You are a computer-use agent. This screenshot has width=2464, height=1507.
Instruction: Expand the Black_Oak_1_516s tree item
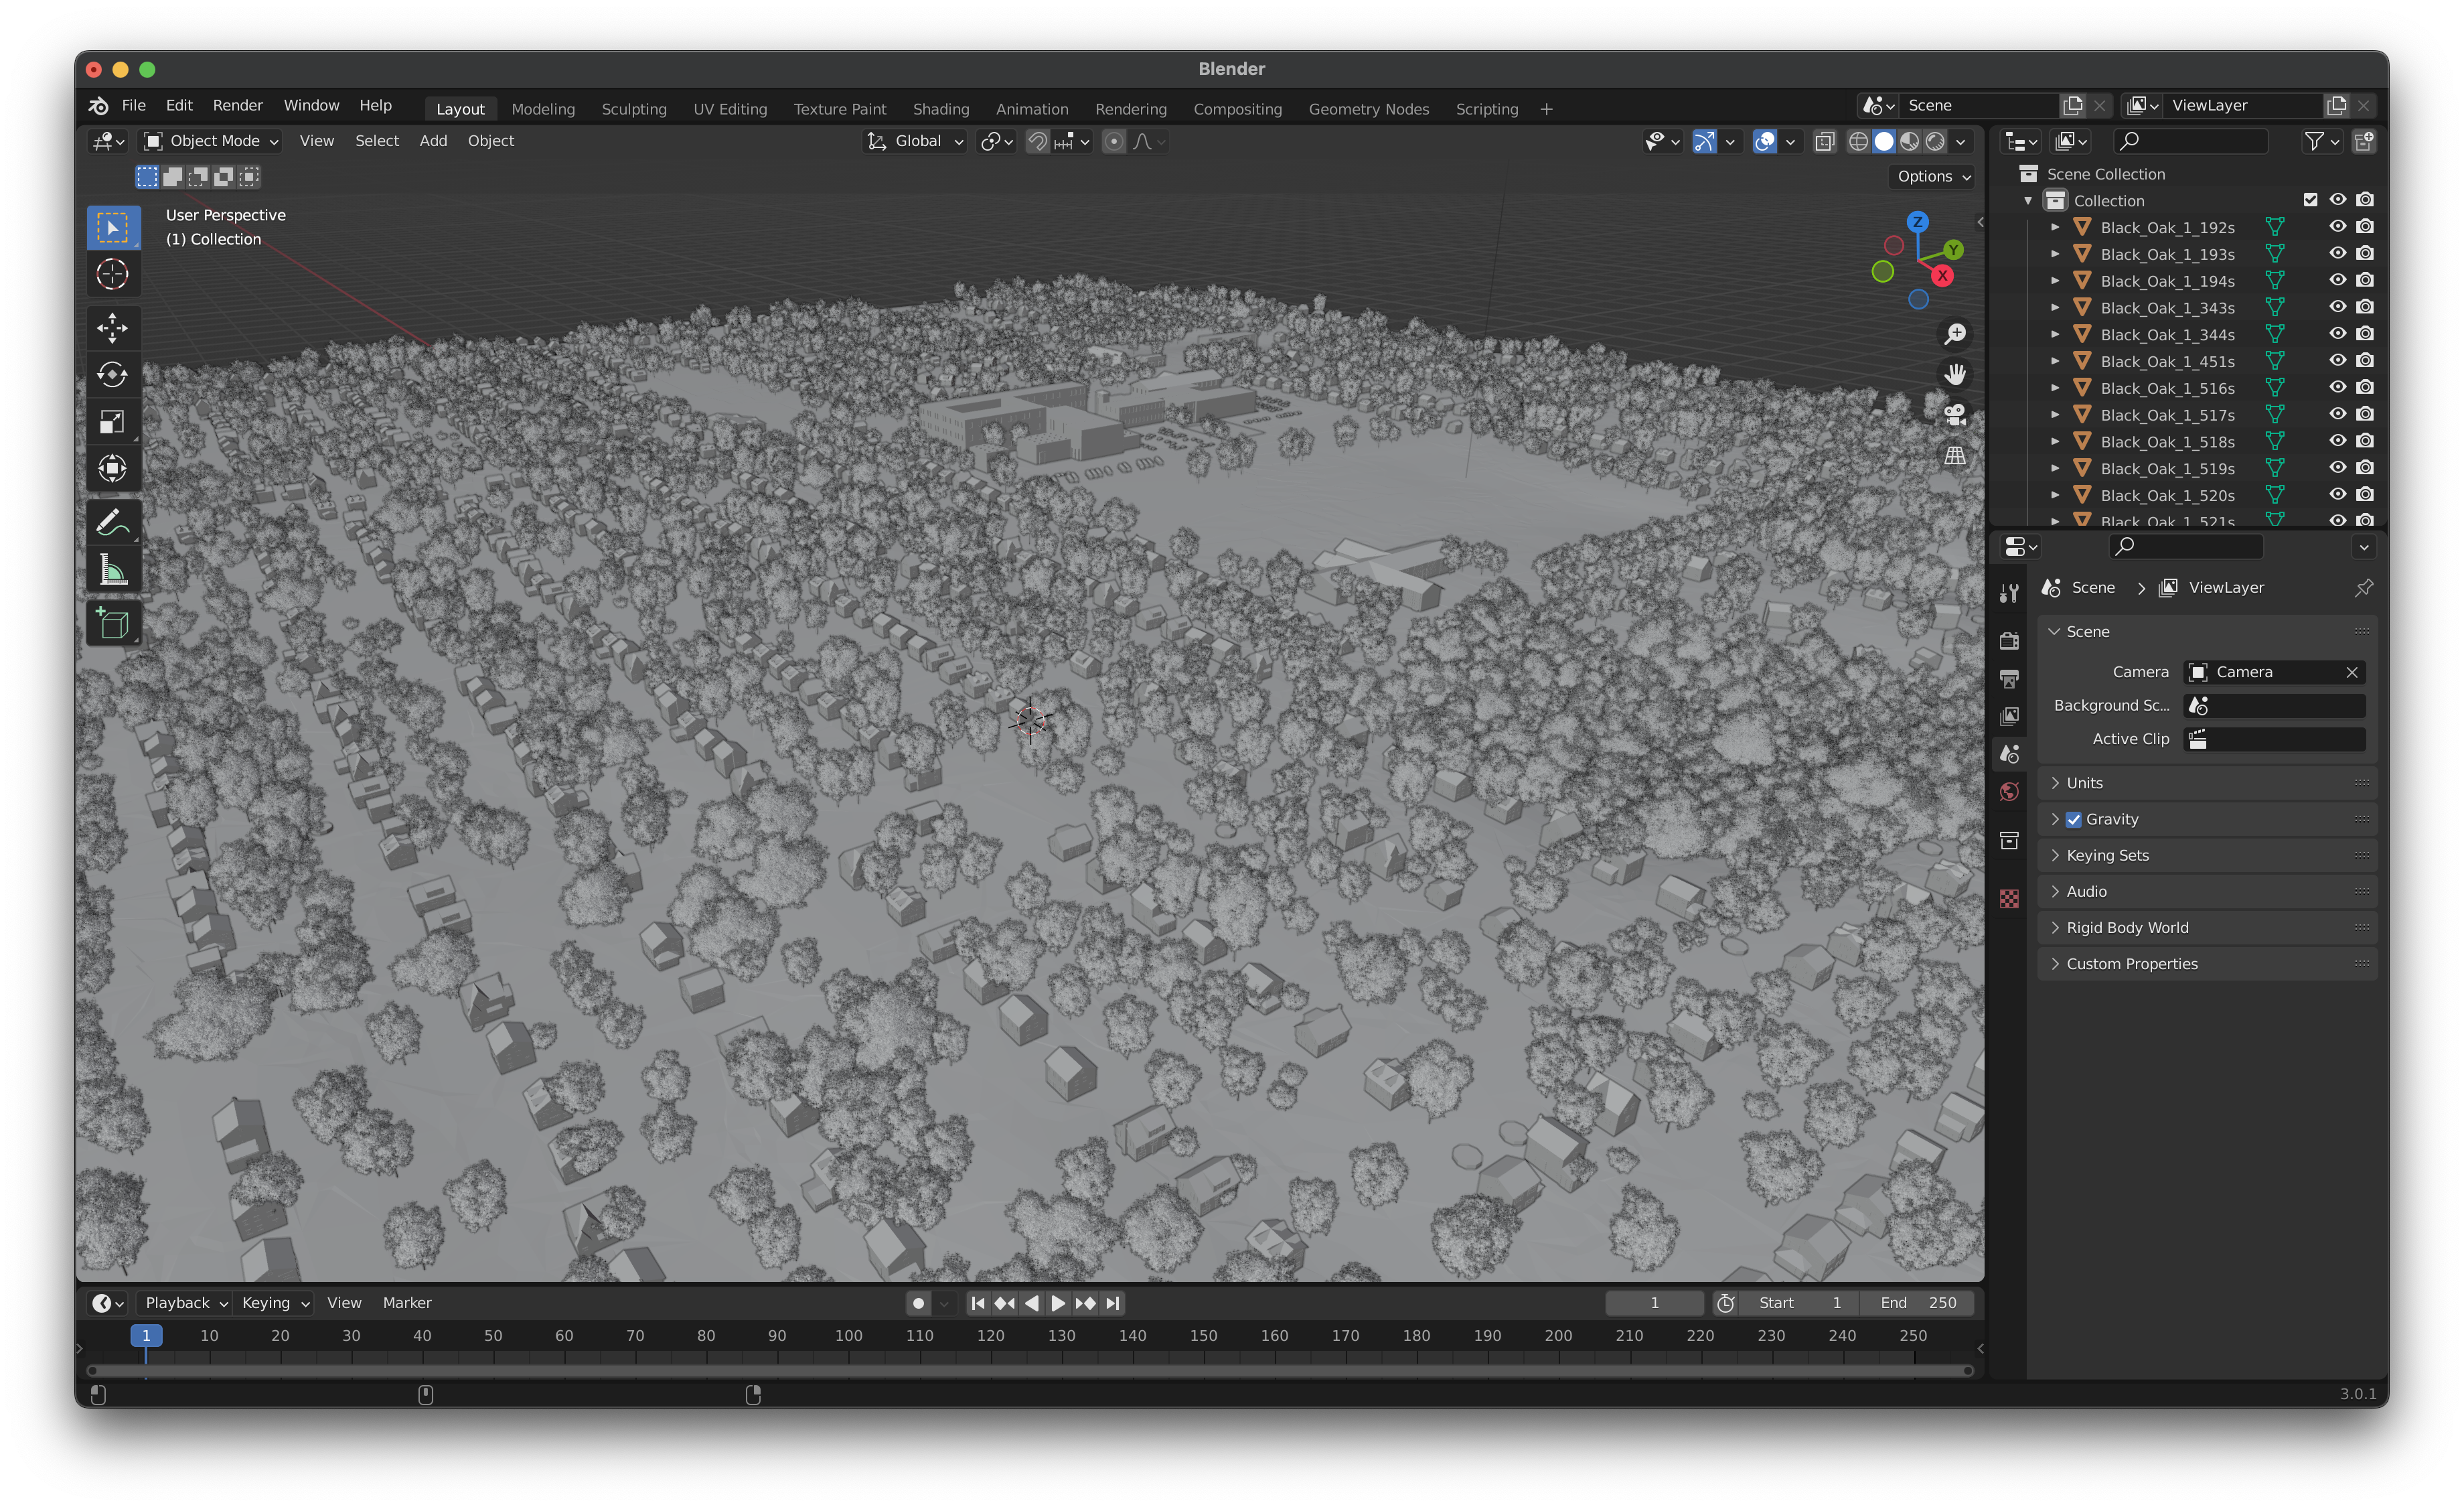pyautogui.click(x=2055, y=388)
